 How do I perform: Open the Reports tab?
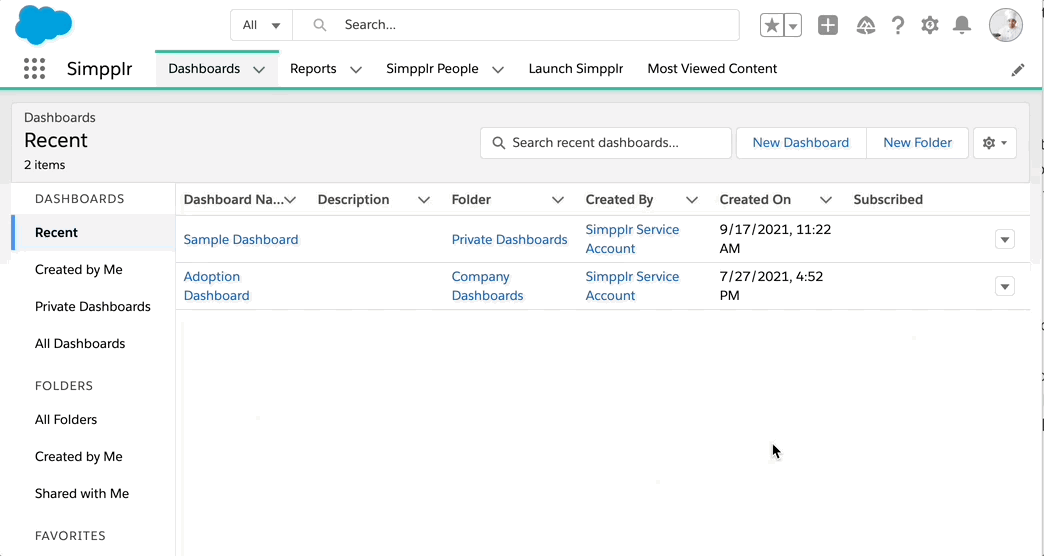pyautogui.click(x=313, y=69)
